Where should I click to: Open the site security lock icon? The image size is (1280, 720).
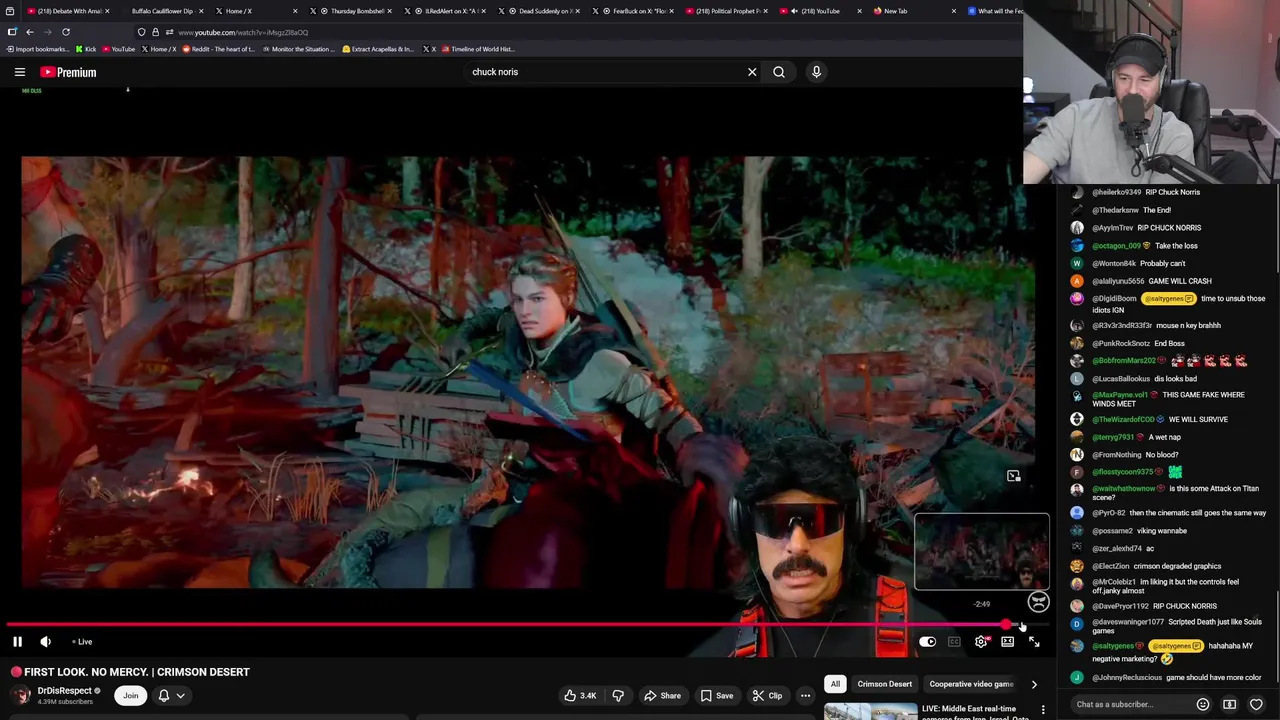155,32
